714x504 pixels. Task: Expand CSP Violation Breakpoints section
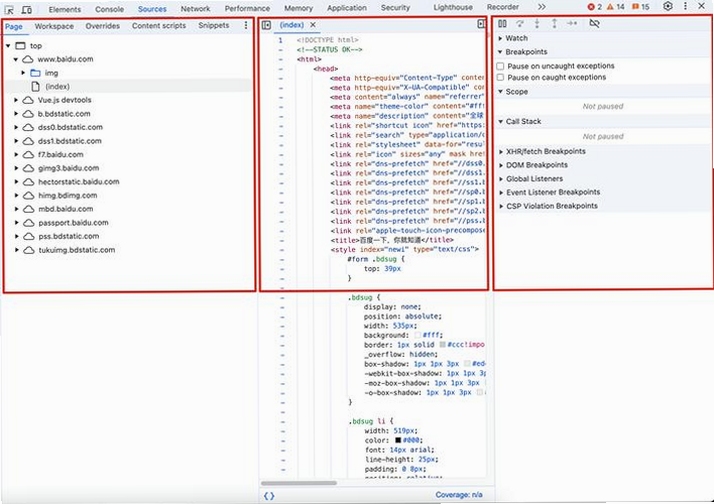point(501,206)
